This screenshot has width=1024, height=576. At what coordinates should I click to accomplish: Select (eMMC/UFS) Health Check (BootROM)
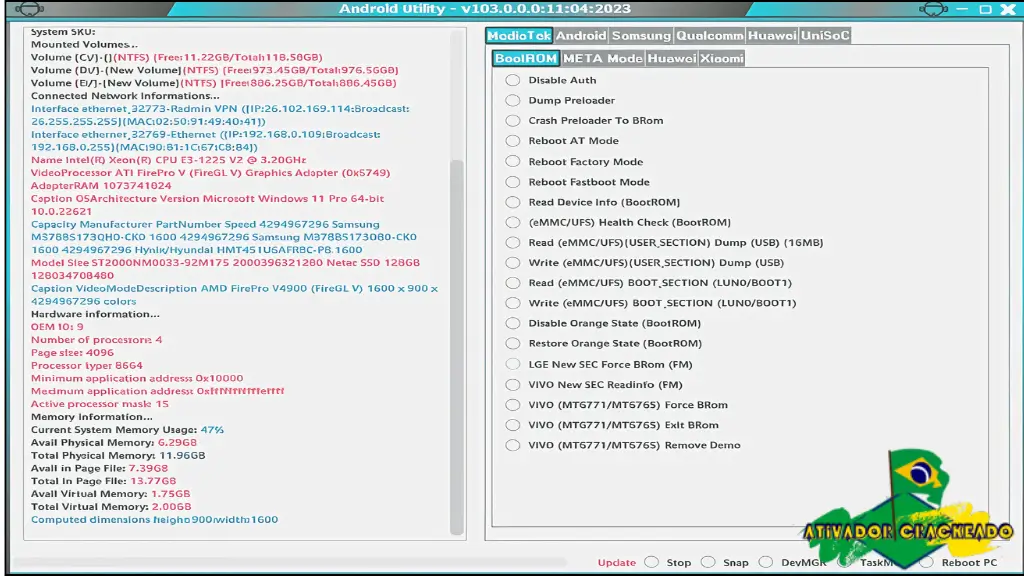513,223
